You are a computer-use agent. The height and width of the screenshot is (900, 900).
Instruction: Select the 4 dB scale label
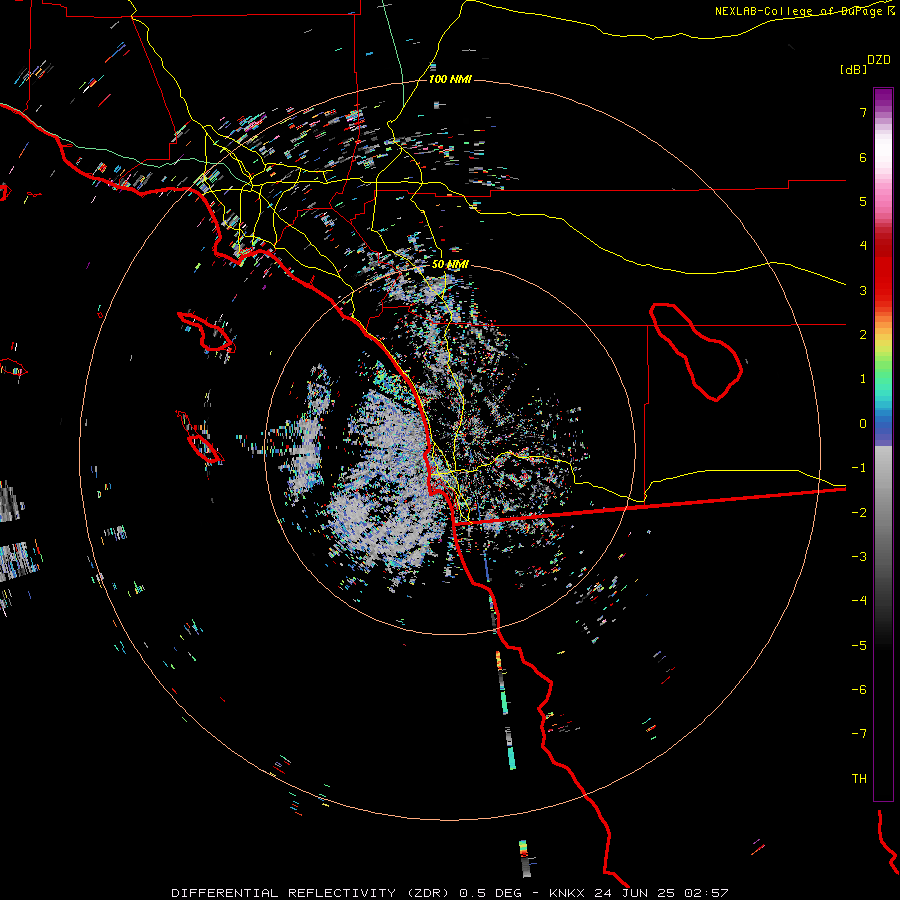point(863,246)
